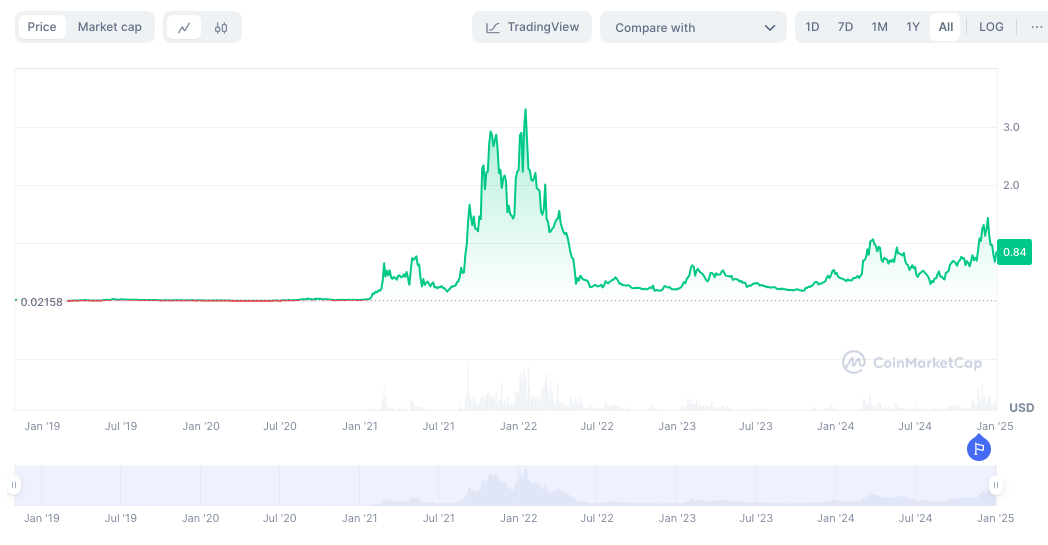
Task: Toggle LOG scale on the chart
Action: [991, 27]
